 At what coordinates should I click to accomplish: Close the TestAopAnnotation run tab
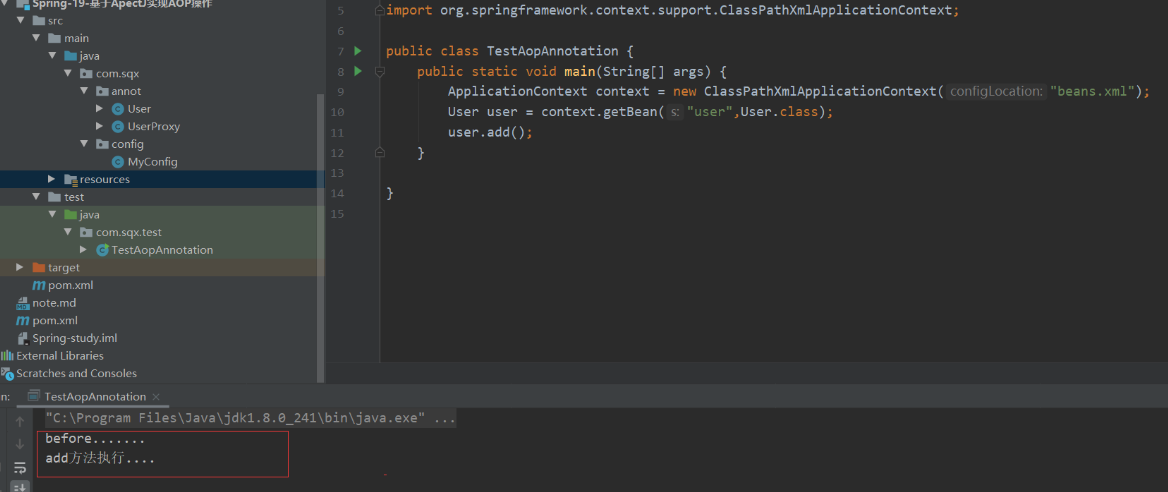point(155,397)
